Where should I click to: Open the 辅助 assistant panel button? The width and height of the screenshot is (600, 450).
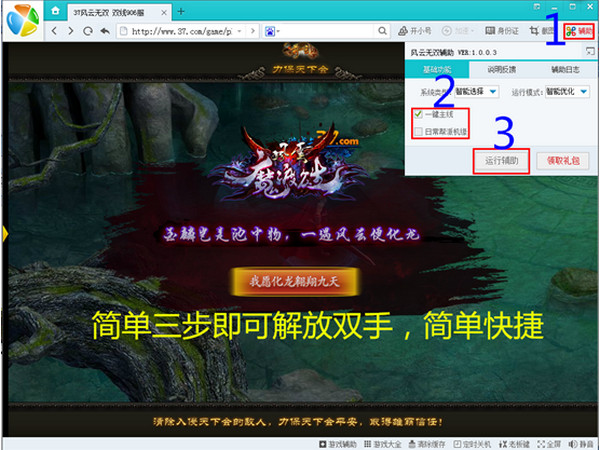pyautogui.click(x=579, y=31)
